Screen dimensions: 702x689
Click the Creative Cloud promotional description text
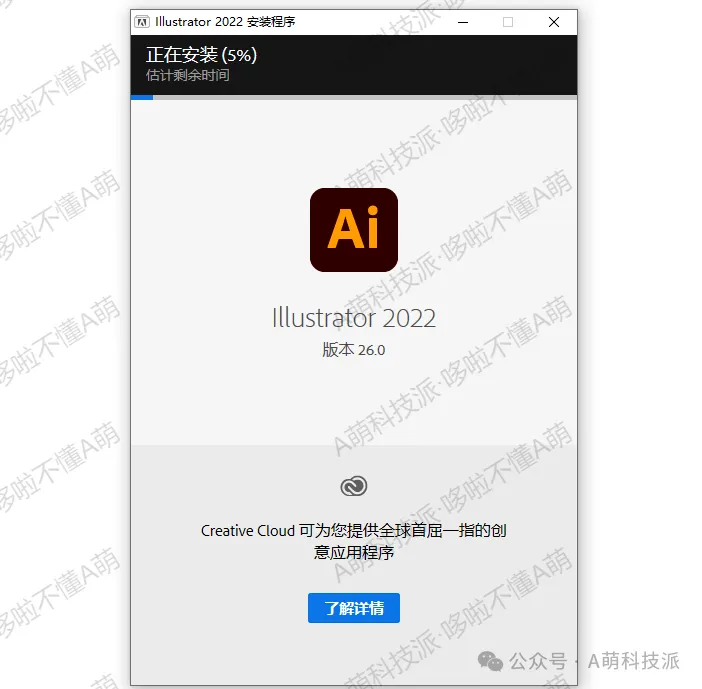(x=354, y=541)
